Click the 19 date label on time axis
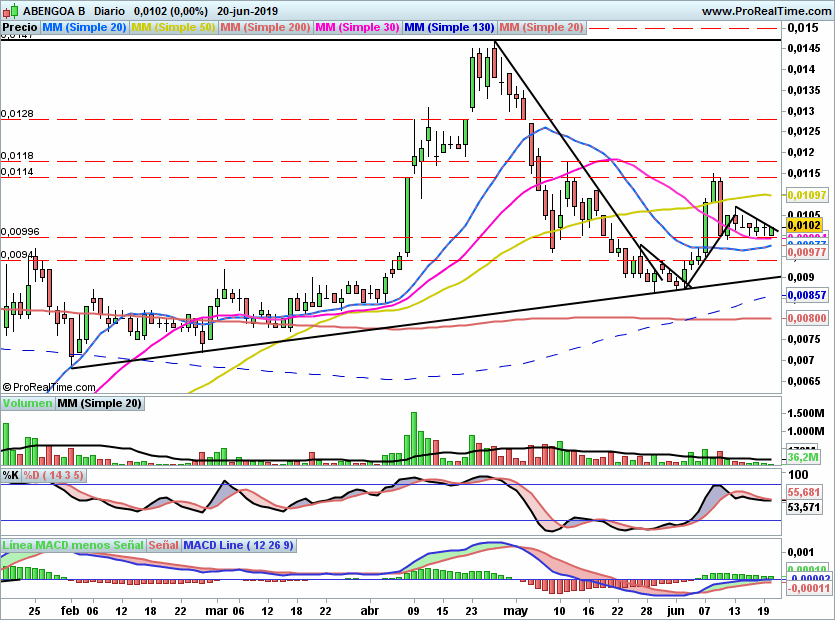The height and width of the screenshot is (620, 835). click(763, 610)
